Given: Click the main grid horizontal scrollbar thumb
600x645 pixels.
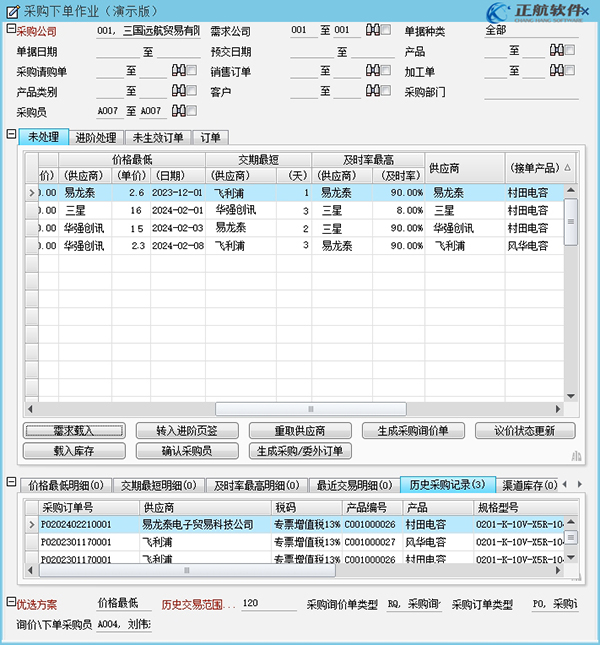Looking at the screenshot, I should (x=311, y=409).
